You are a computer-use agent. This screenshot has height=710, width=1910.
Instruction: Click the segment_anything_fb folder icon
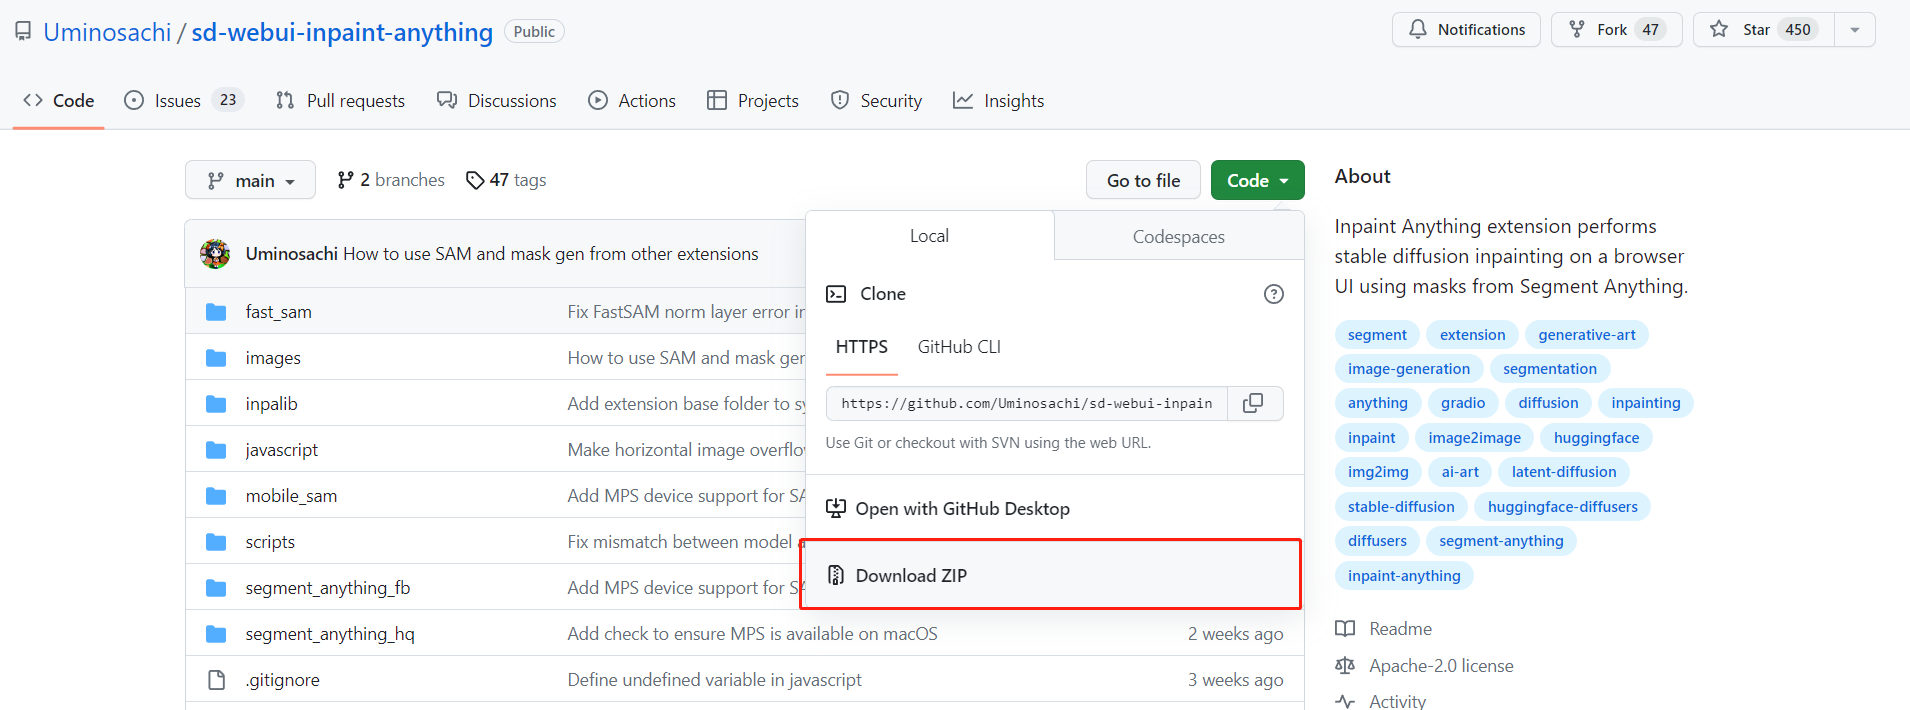point(216,588)
